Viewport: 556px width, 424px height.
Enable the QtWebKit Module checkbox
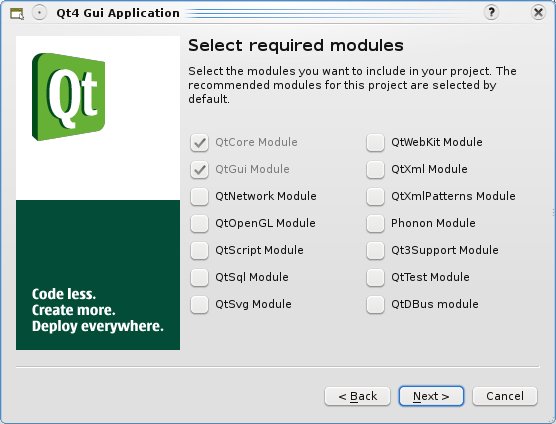[375, 143]
